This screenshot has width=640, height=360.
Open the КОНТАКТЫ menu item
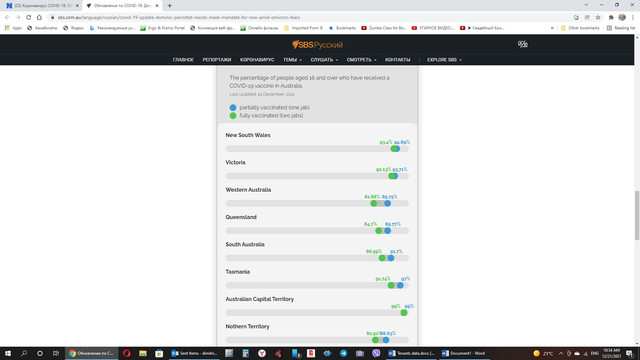(398, 60)
